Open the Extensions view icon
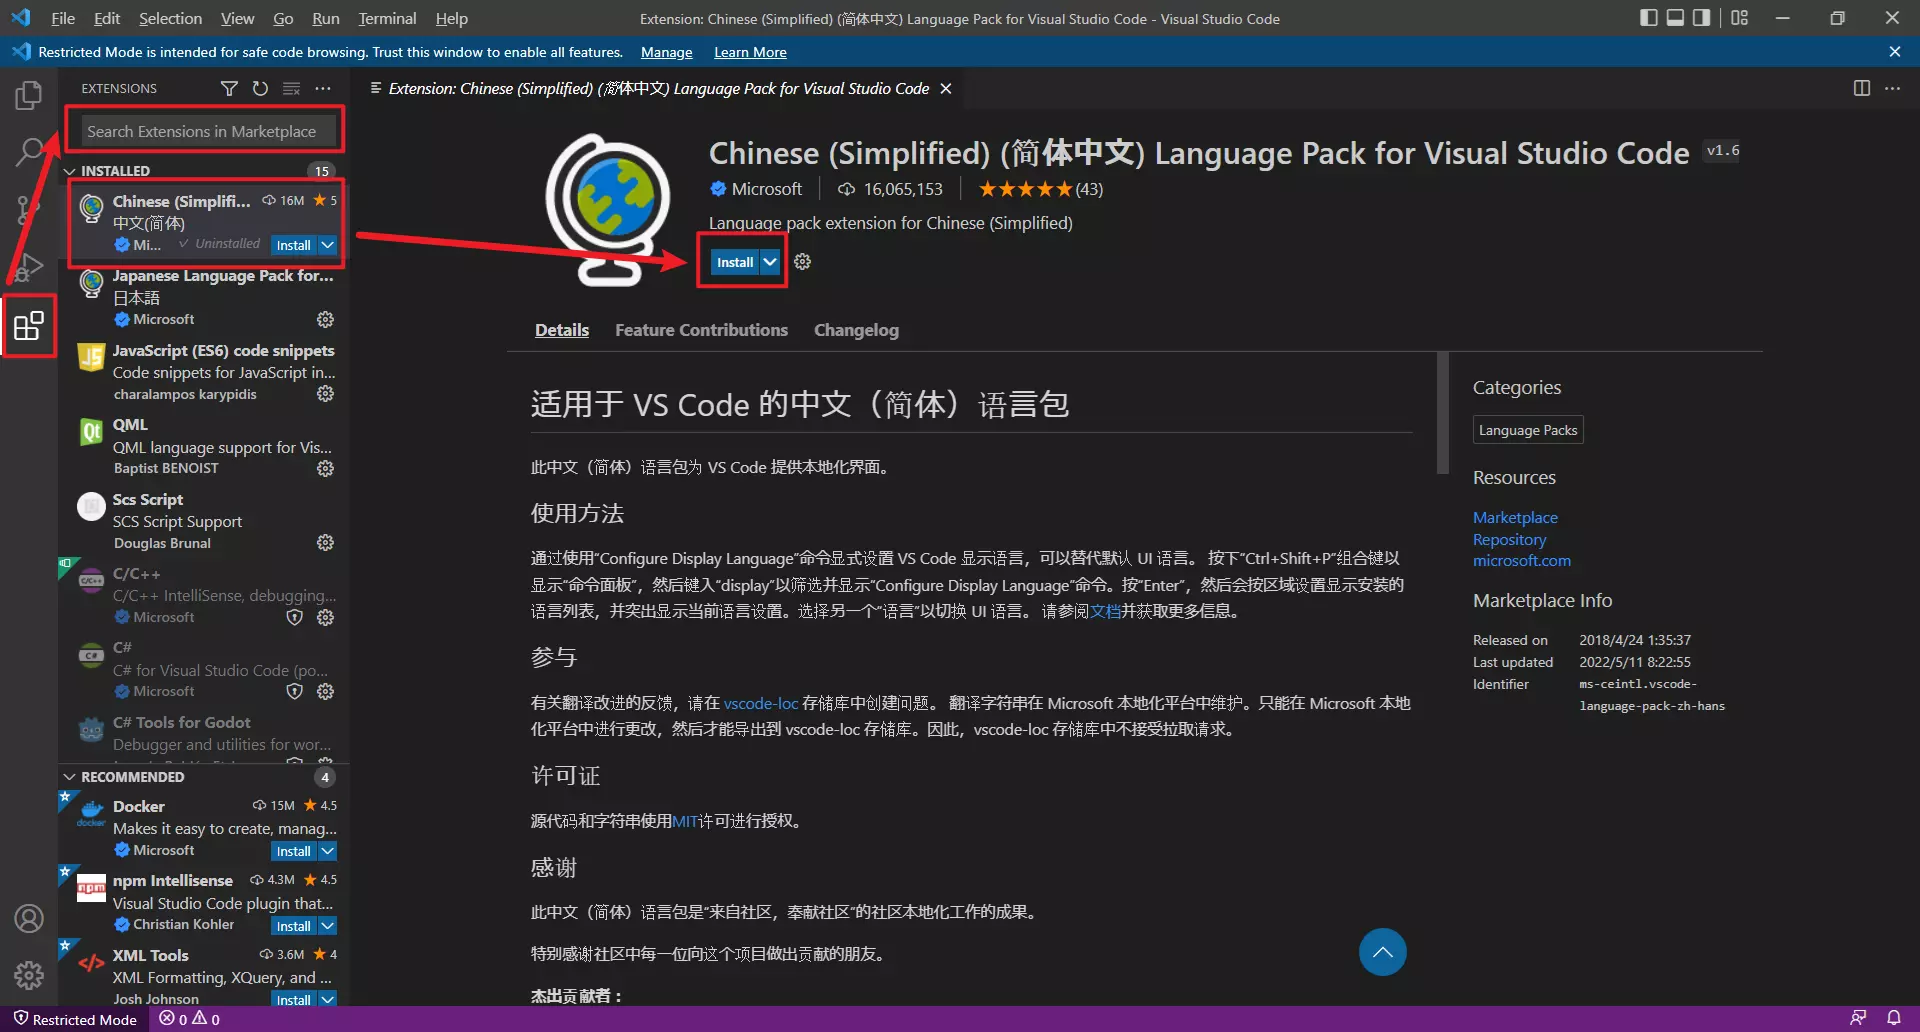This screenshot has width=1920, height=1032. pyautogui.click(x=29, y=326)
